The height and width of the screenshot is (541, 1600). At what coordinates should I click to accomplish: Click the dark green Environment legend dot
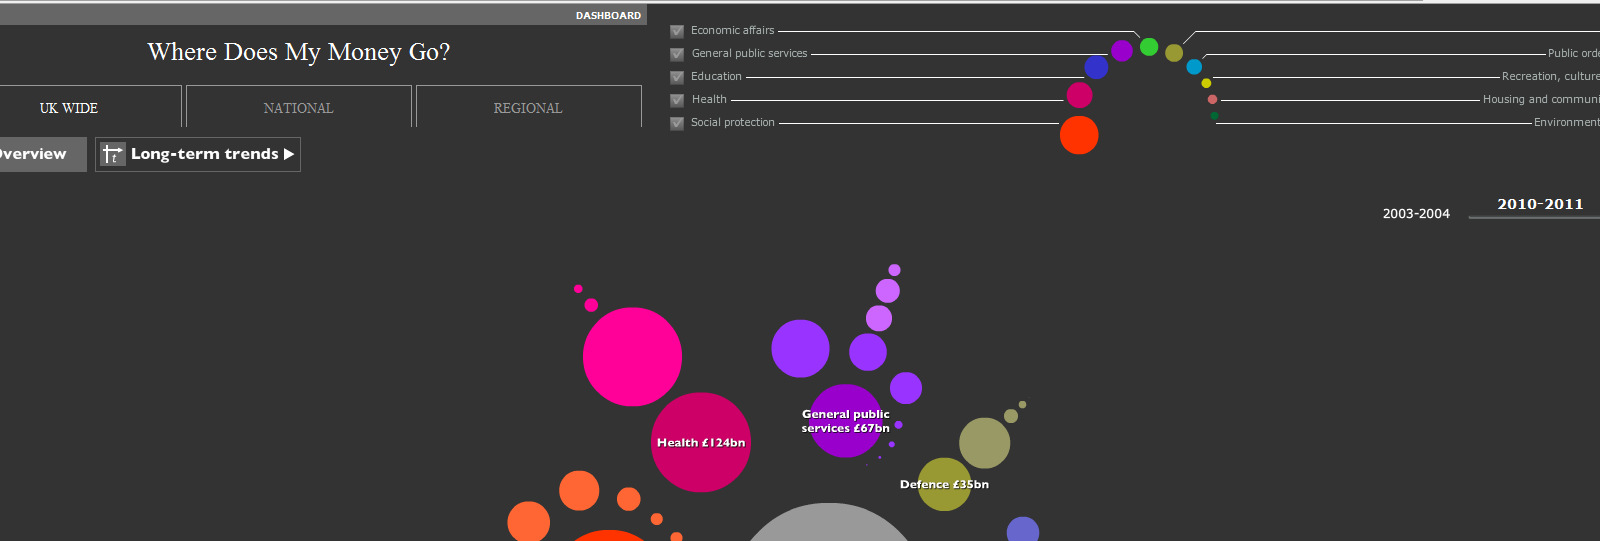click(1214, 116)
